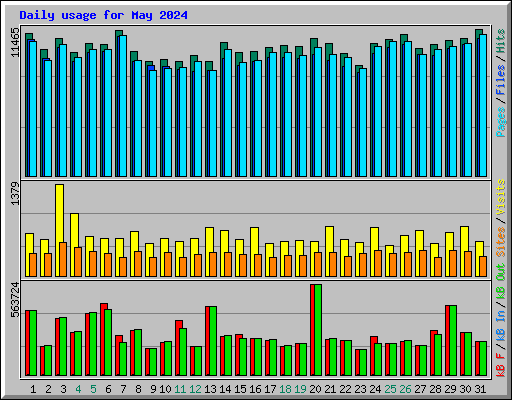Select day label 22 on the x-axis
This screenshot has width=512, height=400.
tap(345, 389)
